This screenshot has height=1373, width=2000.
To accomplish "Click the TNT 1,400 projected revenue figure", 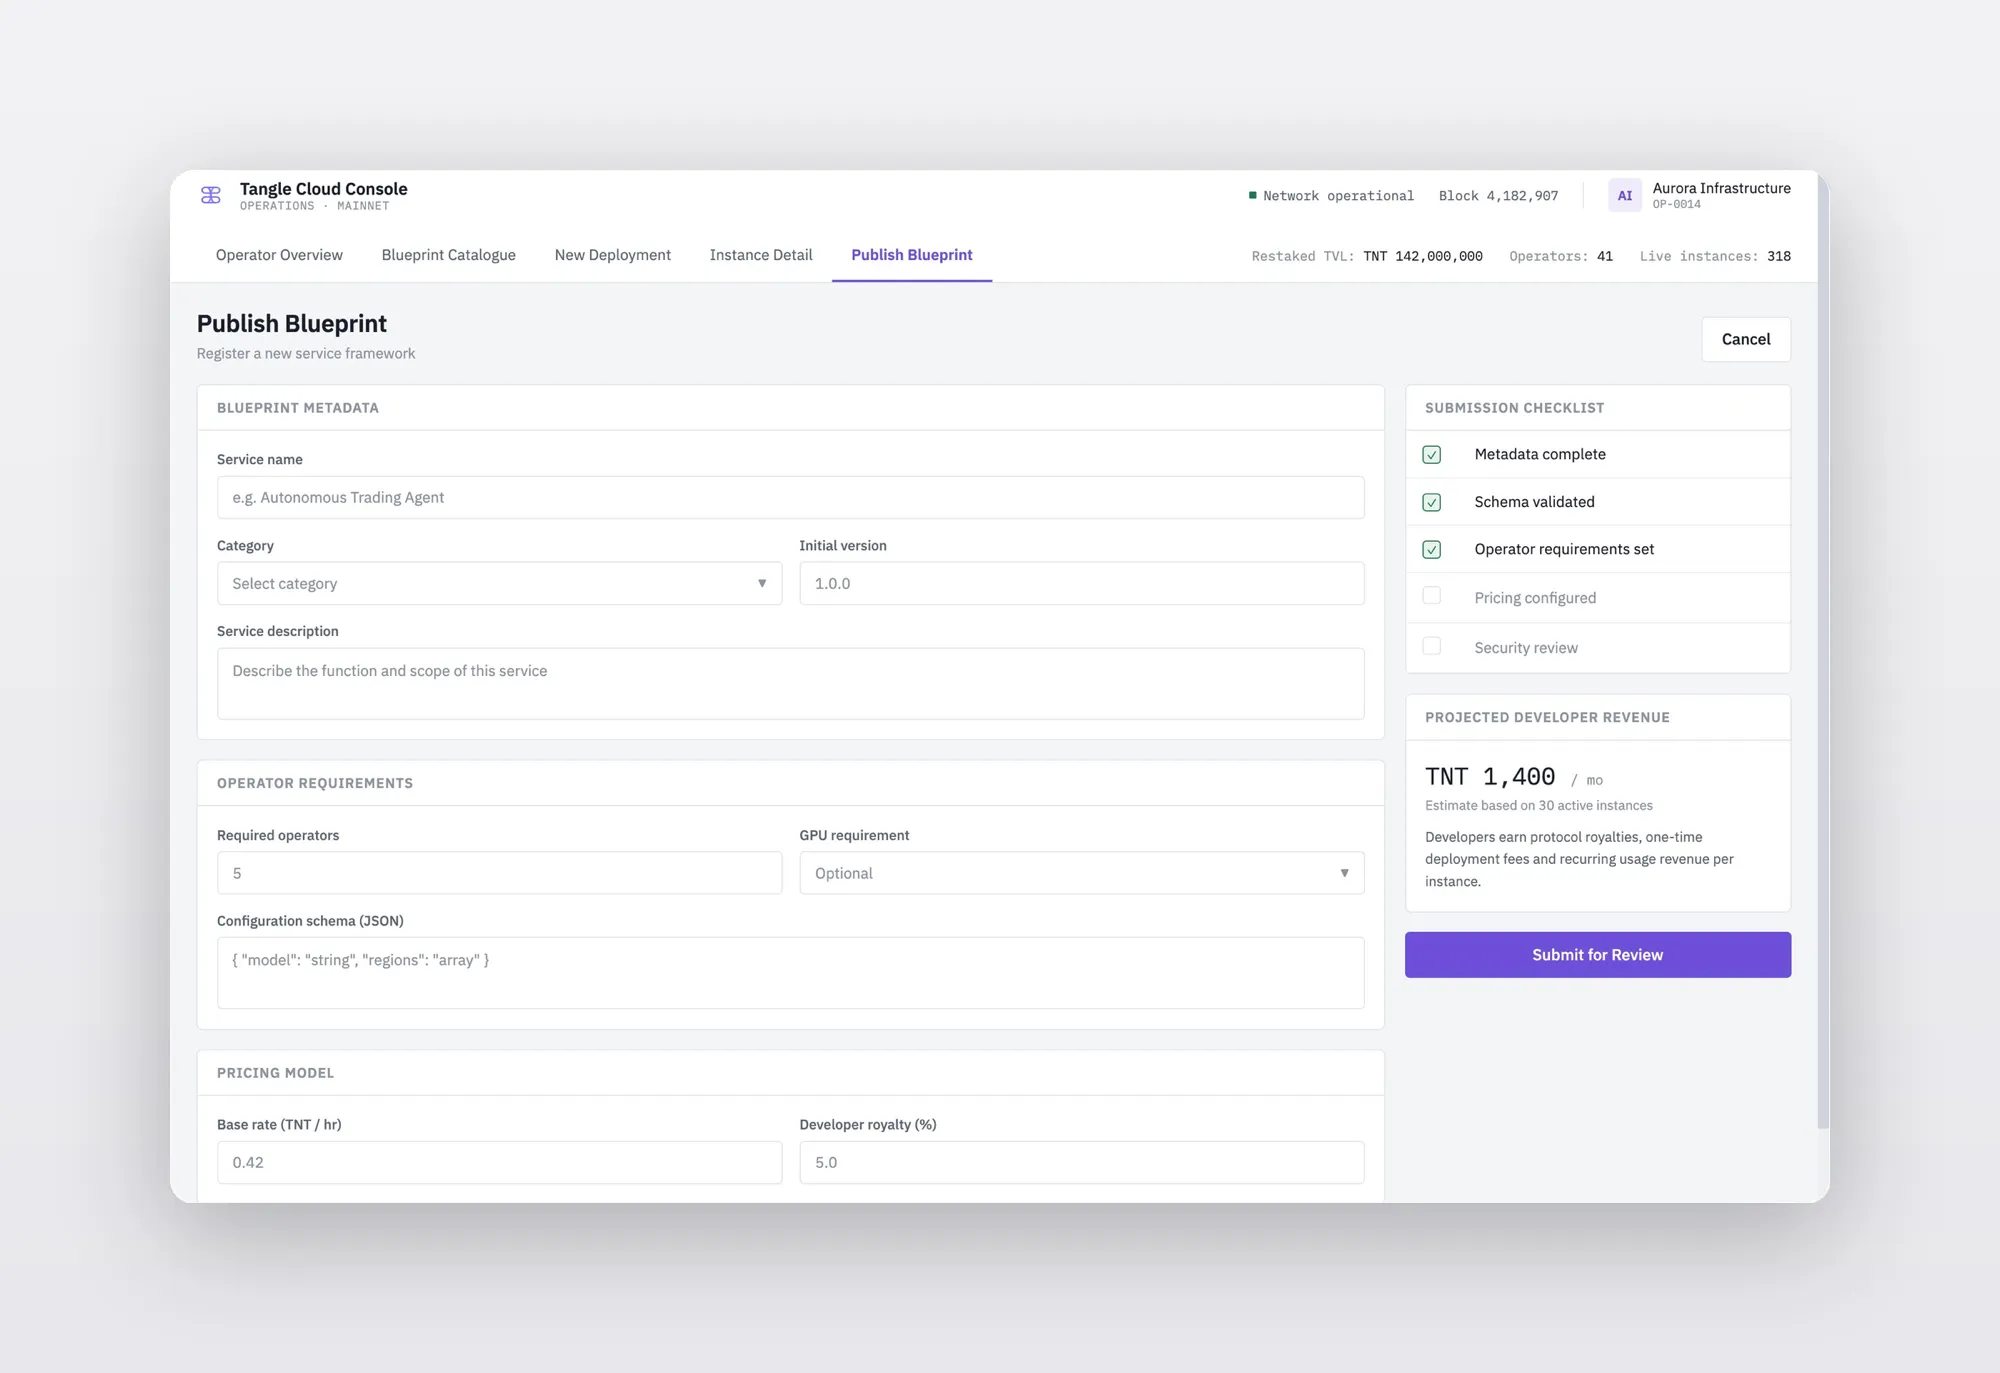I will click(1490, 777).
